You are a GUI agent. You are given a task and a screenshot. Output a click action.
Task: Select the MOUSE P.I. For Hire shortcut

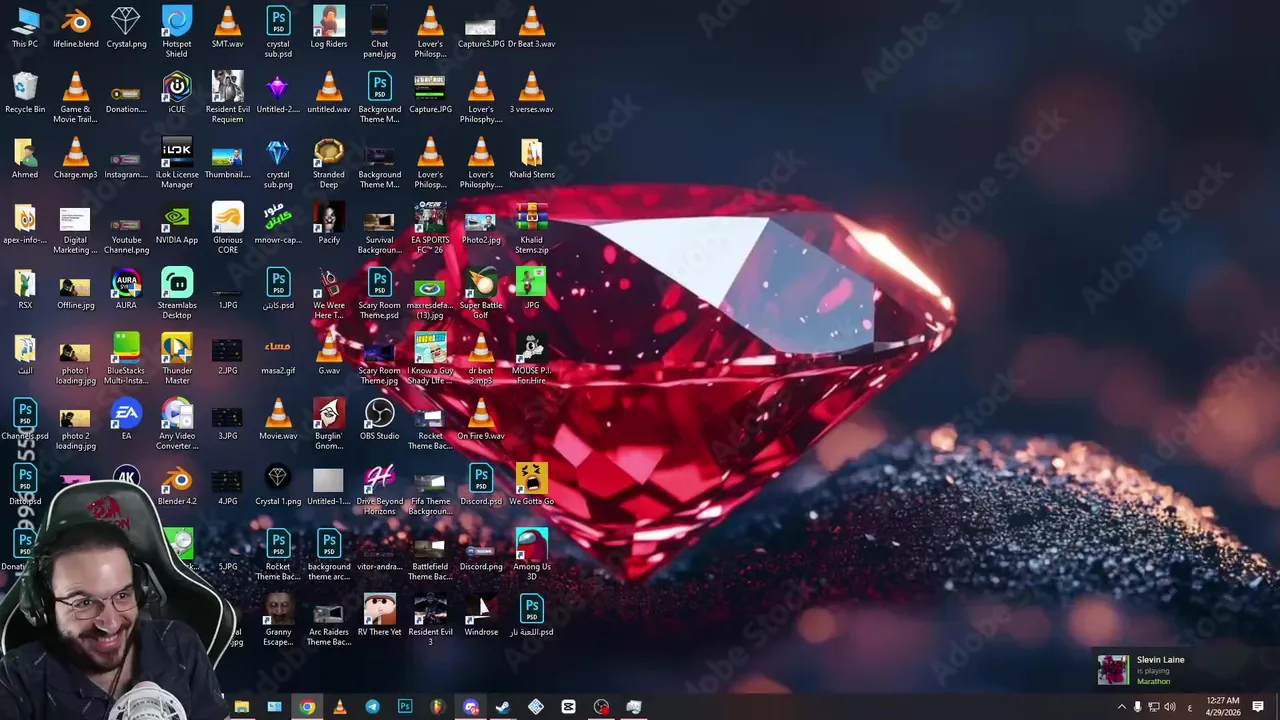pyautogui.click(x=532, y=359)
